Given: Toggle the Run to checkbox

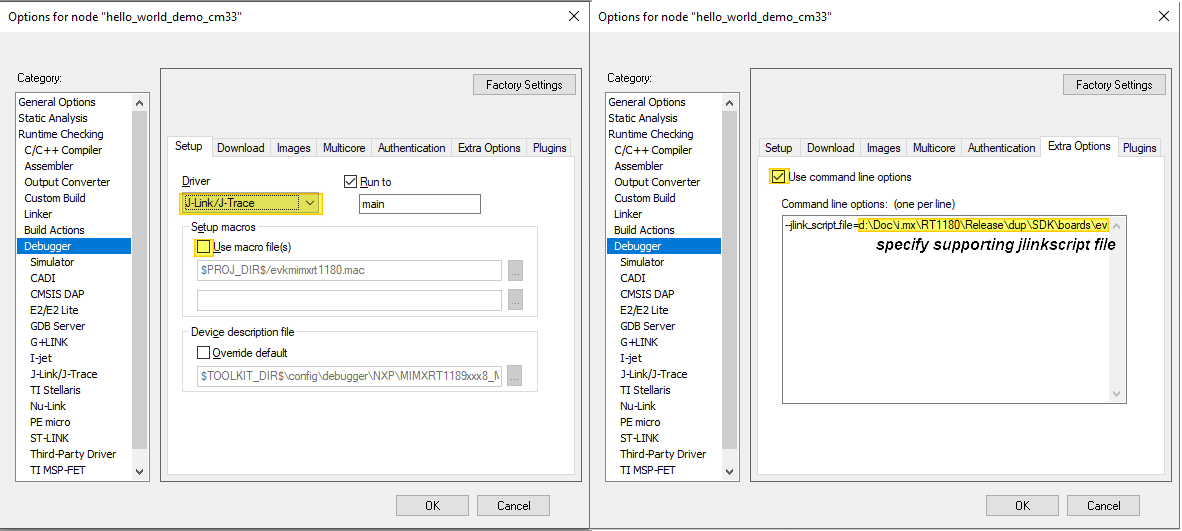Looking at the screenshot, I should click(x=350, y=182).
